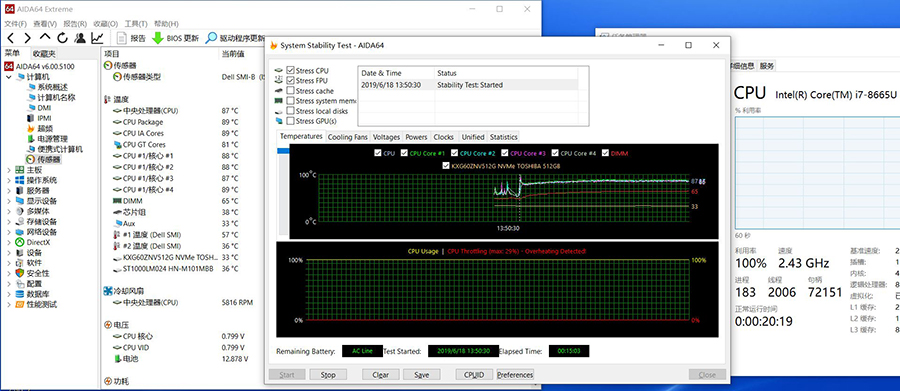Click the refresh icon in AIDA64 toolbar
This screenshot has width=900, height=391.
click(x=63, y=38)
